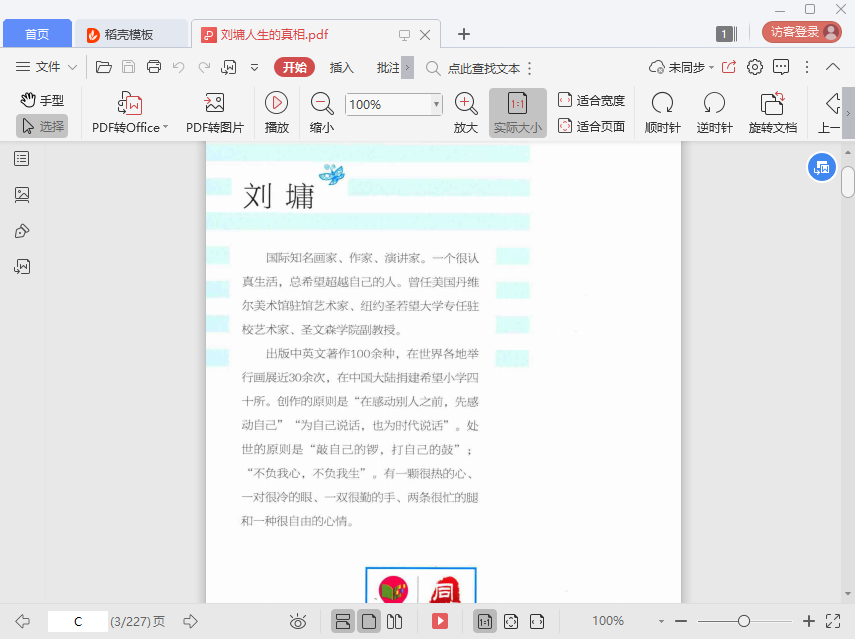Toggle Actual Size 1:1 view
Image resolution: width=855 pixels, height=639 pixels.
pos(517,113)
